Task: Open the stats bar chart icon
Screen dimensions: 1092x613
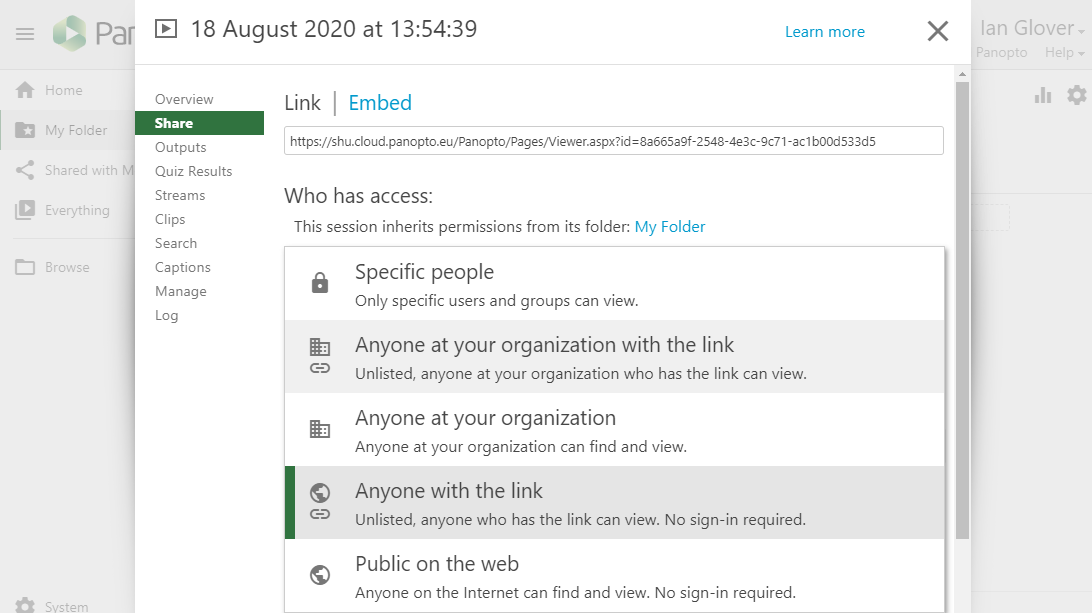Action: point(1043,95)
